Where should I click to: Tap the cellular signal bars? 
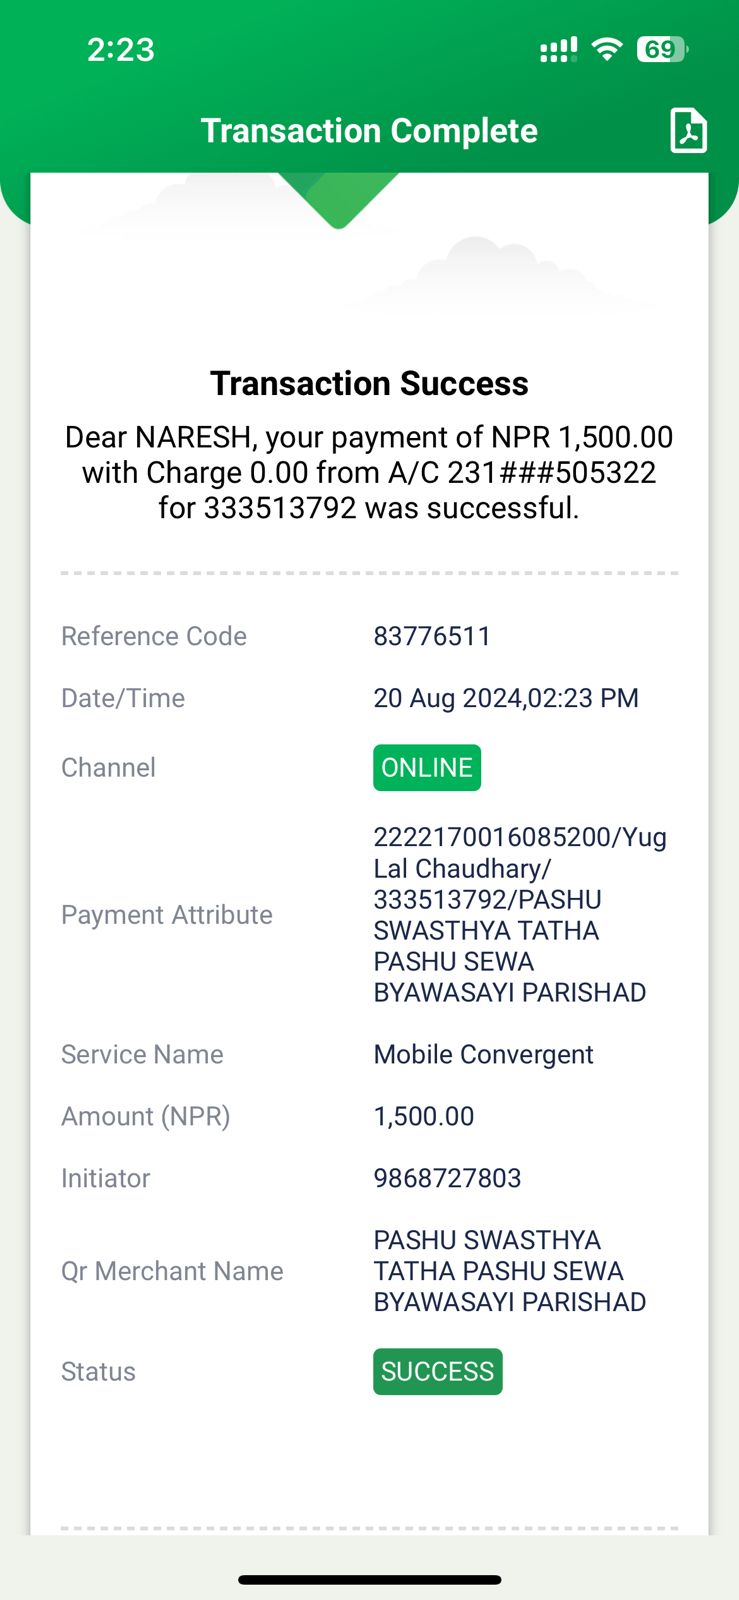558,50
